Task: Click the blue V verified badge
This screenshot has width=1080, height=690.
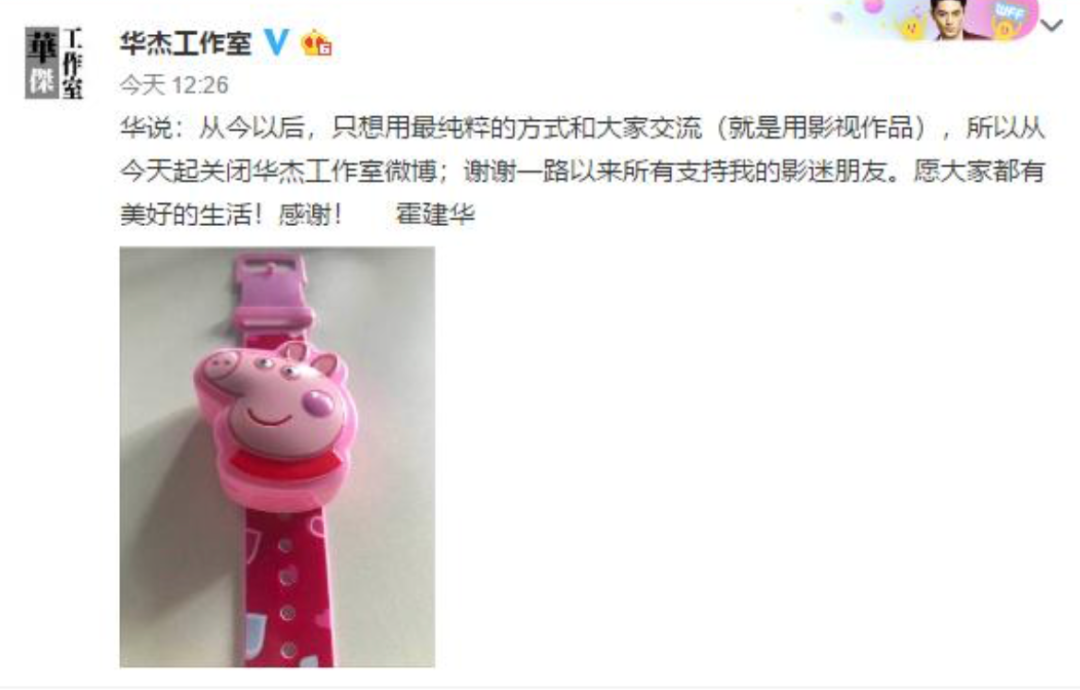Action: click(277, 43)
